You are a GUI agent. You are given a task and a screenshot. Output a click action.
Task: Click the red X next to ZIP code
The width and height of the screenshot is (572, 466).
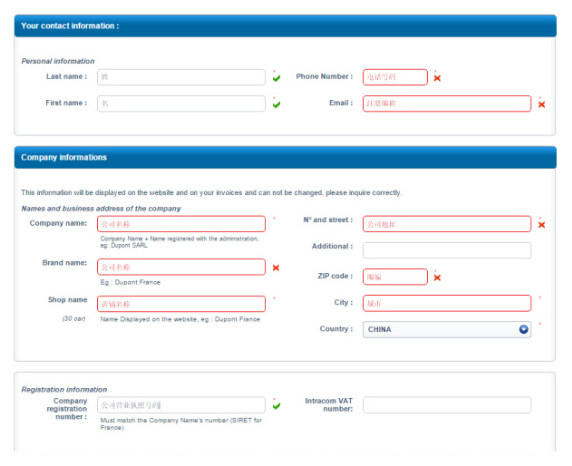click(x=437, y=277)
